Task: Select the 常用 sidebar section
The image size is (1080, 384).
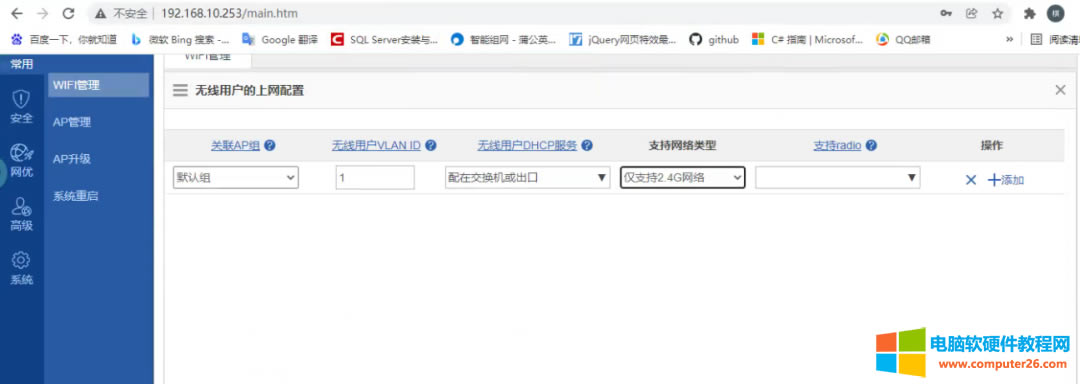Action: [x=21, y=65]
